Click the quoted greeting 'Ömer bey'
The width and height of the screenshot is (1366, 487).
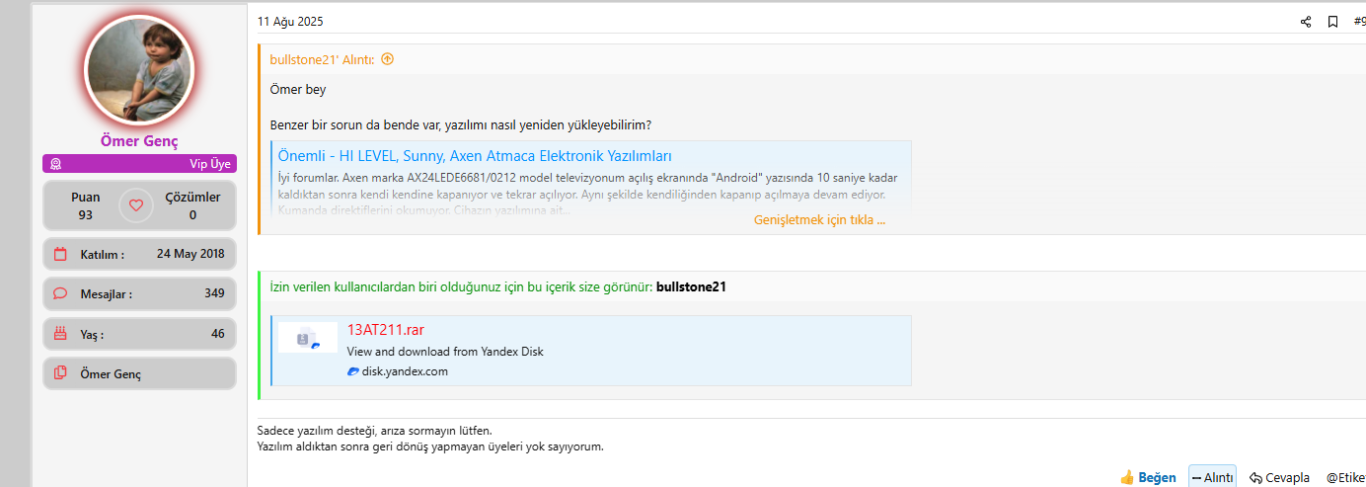(298, 89)
